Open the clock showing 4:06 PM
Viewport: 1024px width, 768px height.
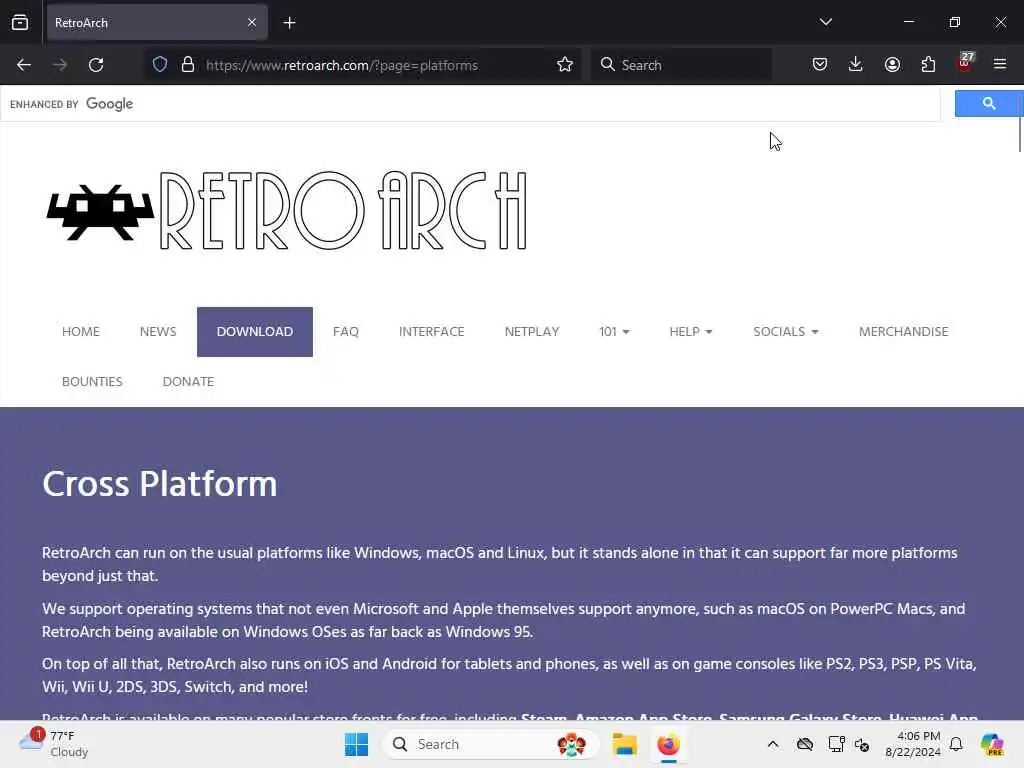coord(913,744)
